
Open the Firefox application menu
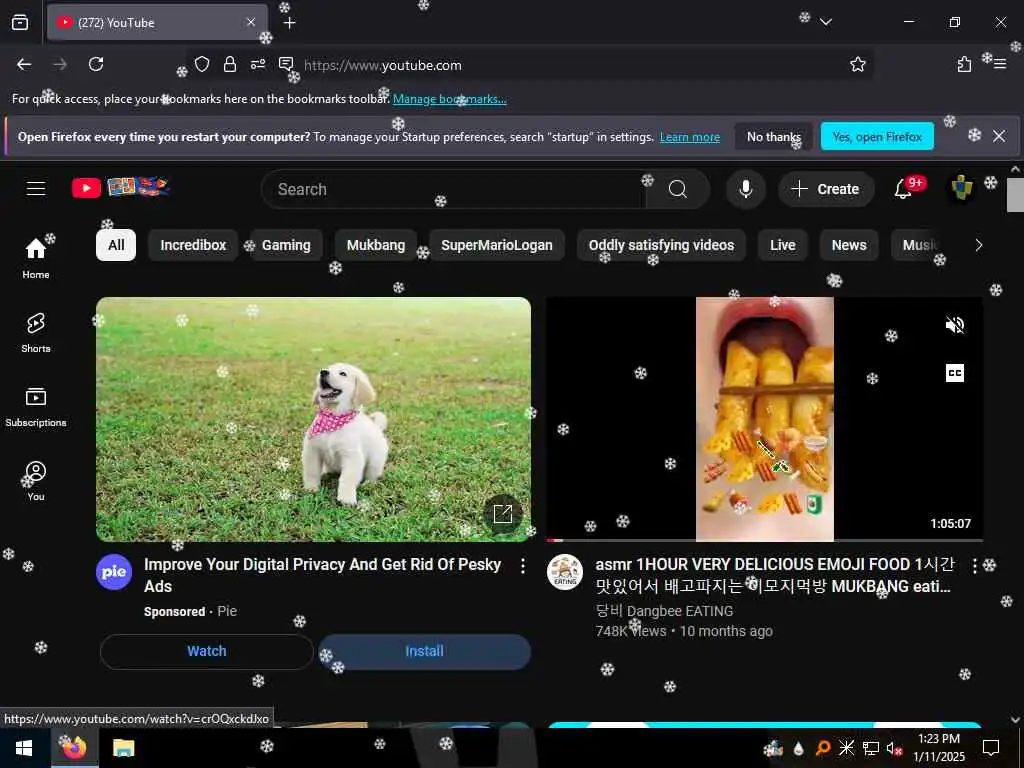click(1000, 64)
